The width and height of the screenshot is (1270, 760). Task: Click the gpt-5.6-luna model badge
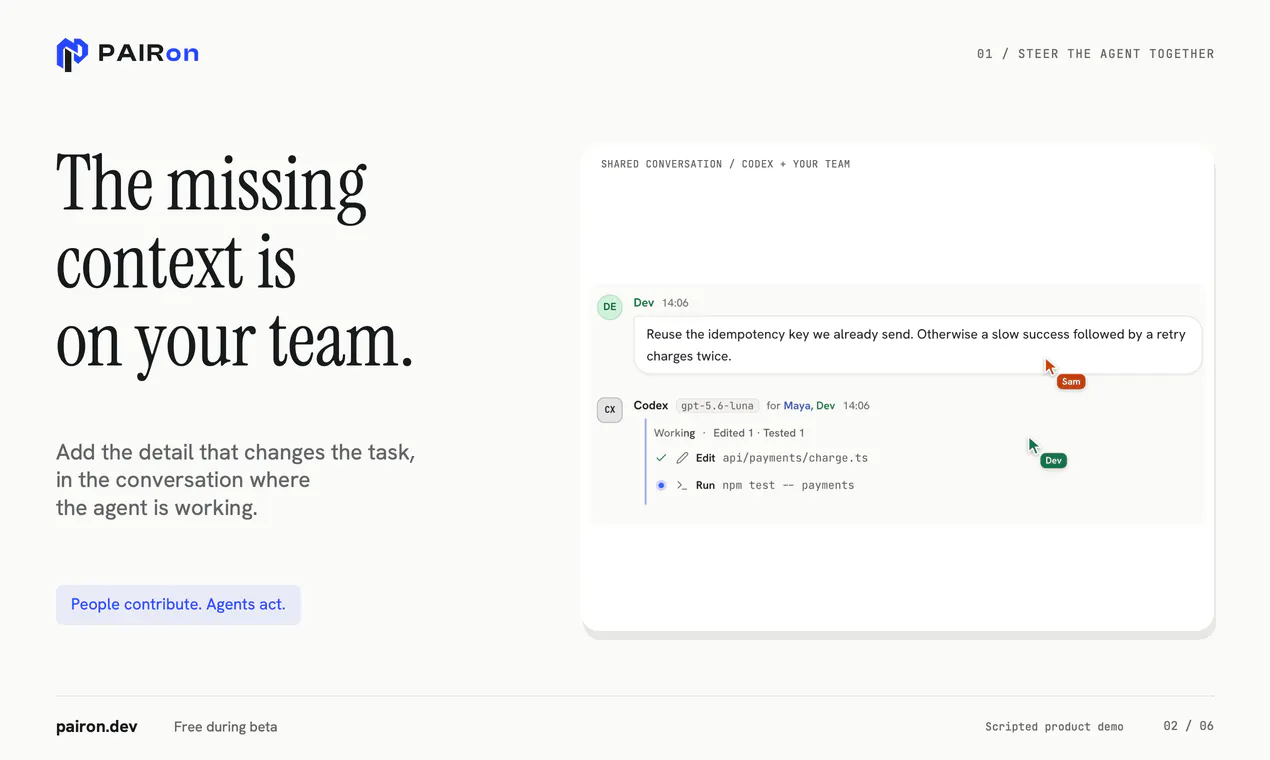tap(717, 406)
